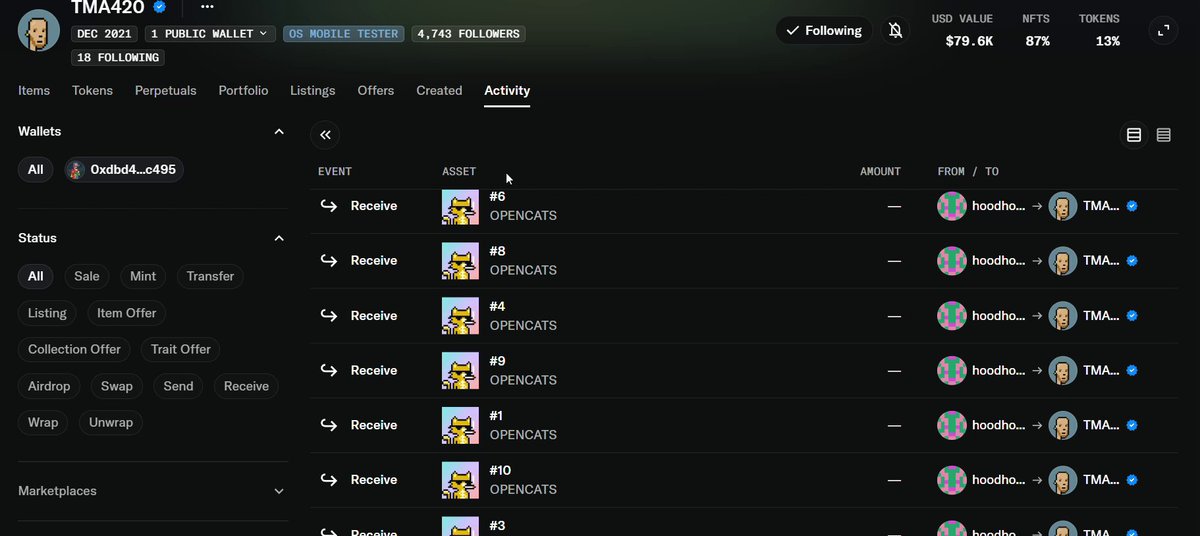Filter activity by Send
Image resolution: width=1200 pixels, height=536 pixels.
[178, 386]
